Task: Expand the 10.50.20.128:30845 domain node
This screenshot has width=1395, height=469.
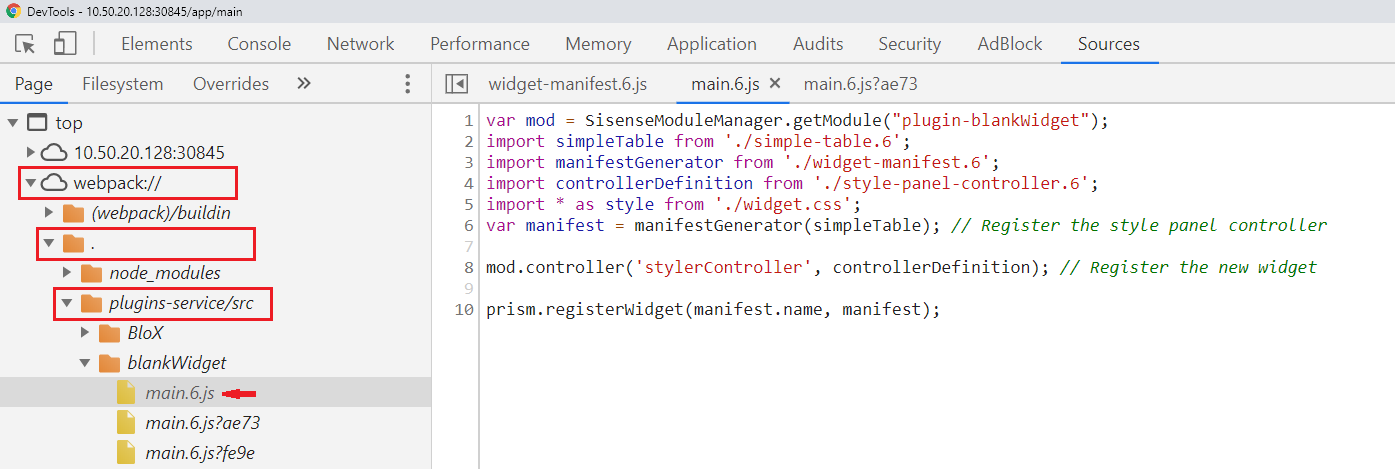Action: (x=30, y=153)
